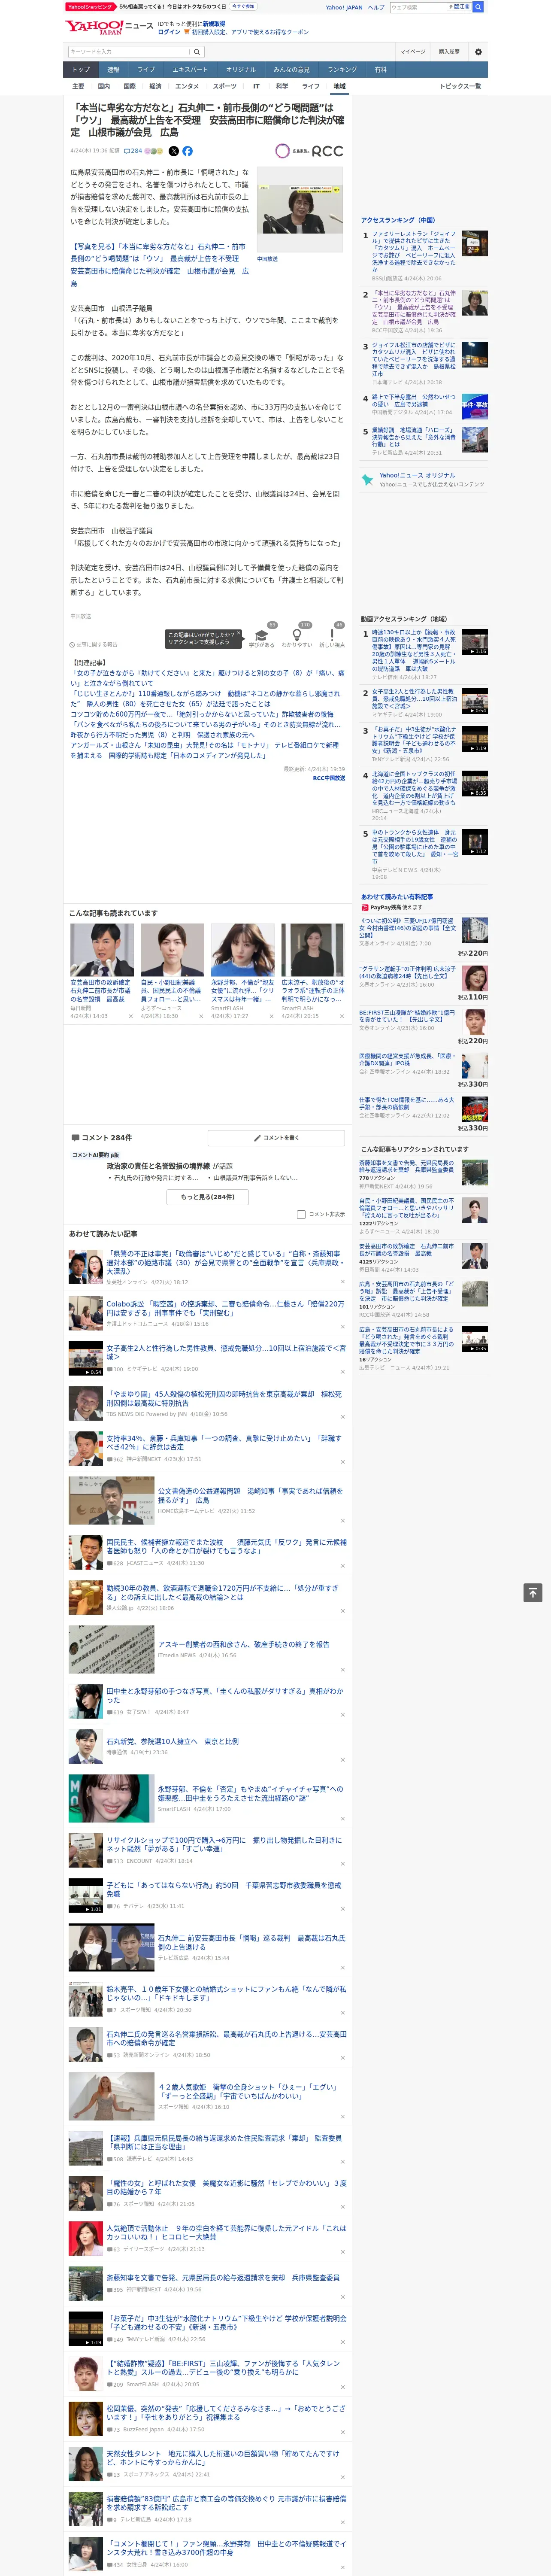The image size is (551, 2576).
Task: Open 購入履歴 link
Action: pos(449,52)
